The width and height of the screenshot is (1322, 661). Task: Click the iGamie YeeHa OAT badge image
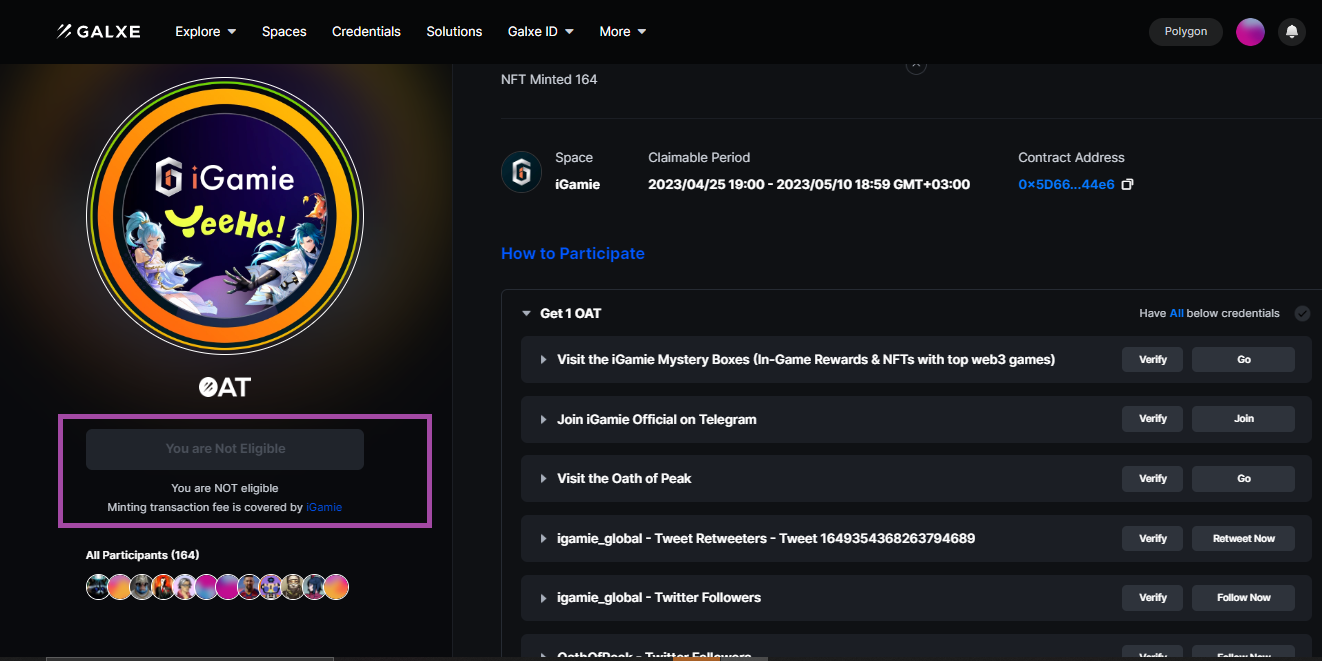225,215
